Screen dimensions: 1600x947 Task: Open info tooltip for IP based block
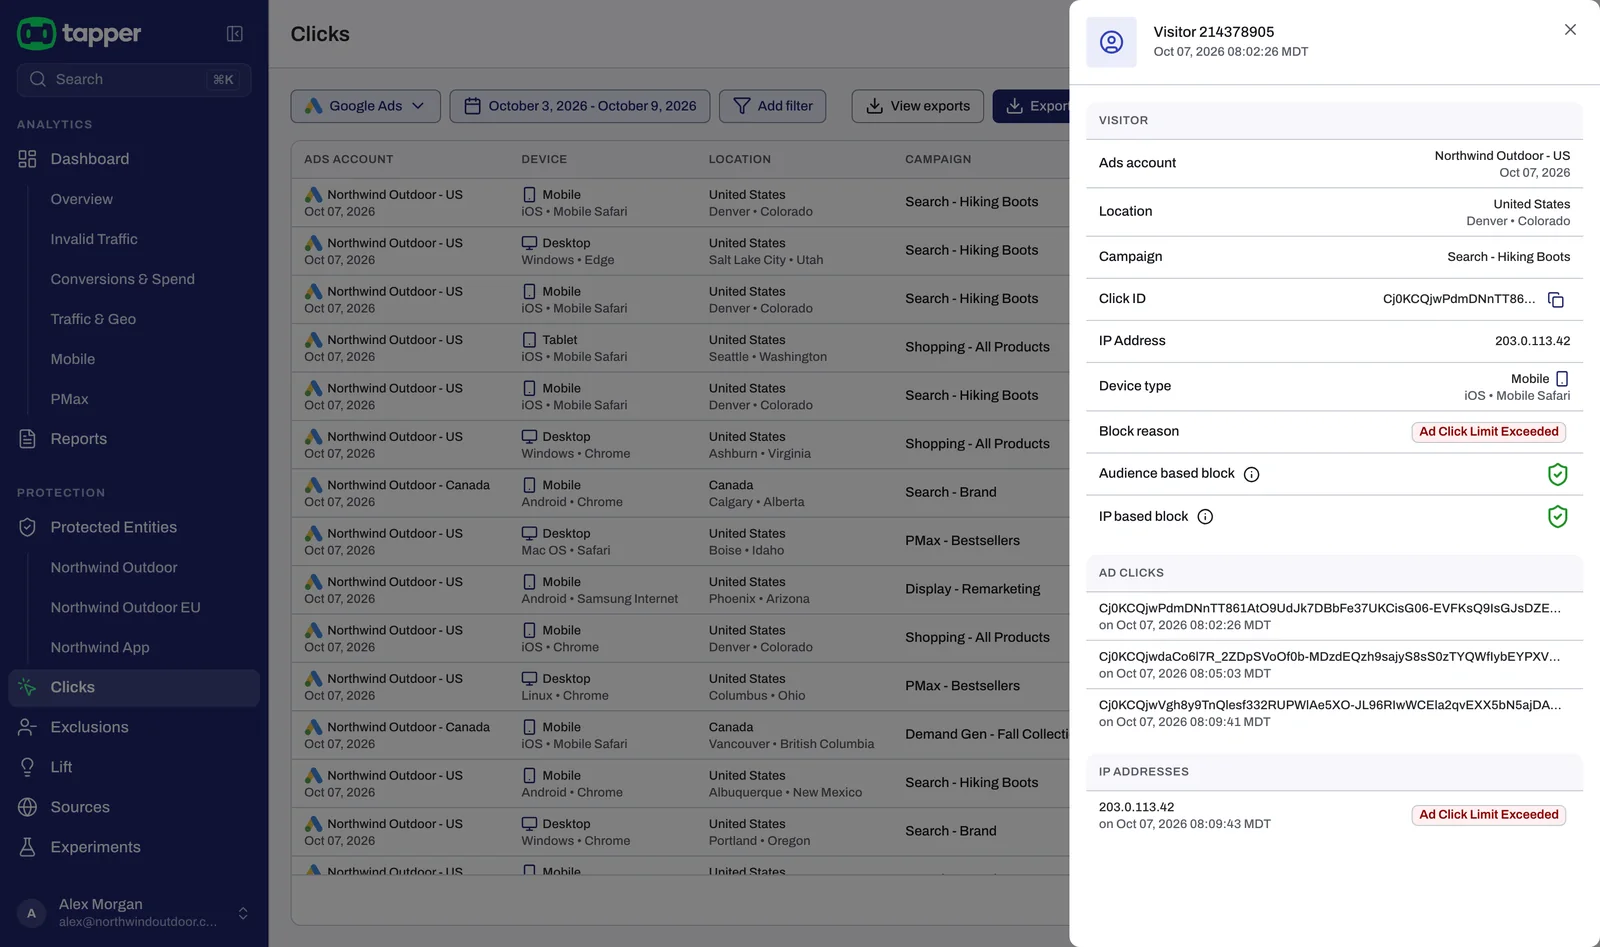1205,517
